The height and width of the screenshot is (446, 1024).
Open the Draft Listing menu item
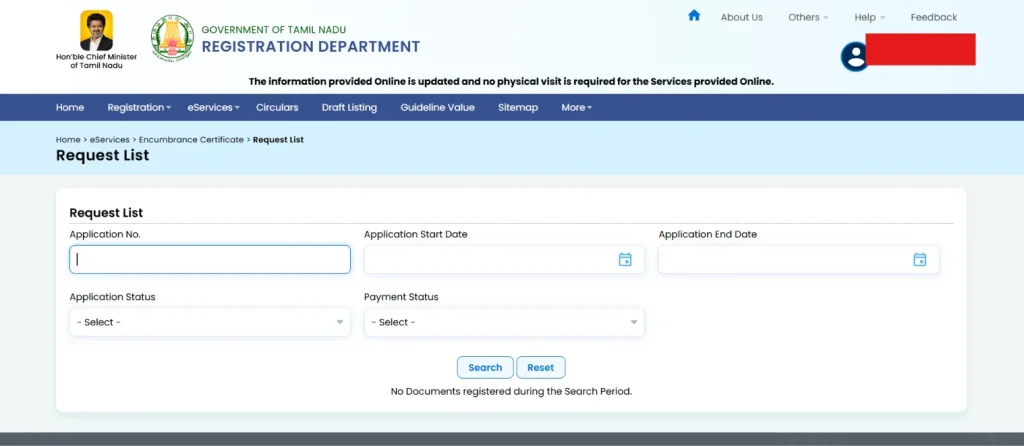[x=349, y=108]
